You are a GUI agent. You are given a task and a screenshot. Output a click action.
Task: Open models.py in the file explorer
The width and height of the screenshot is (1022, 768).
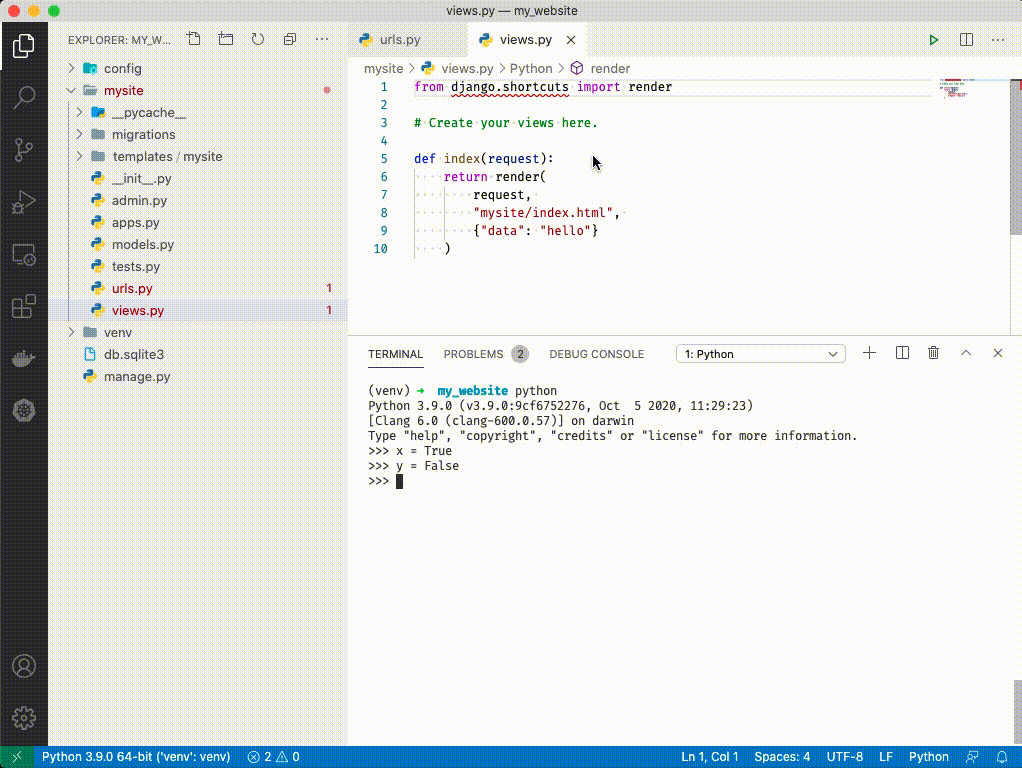[x=142, y=244]
